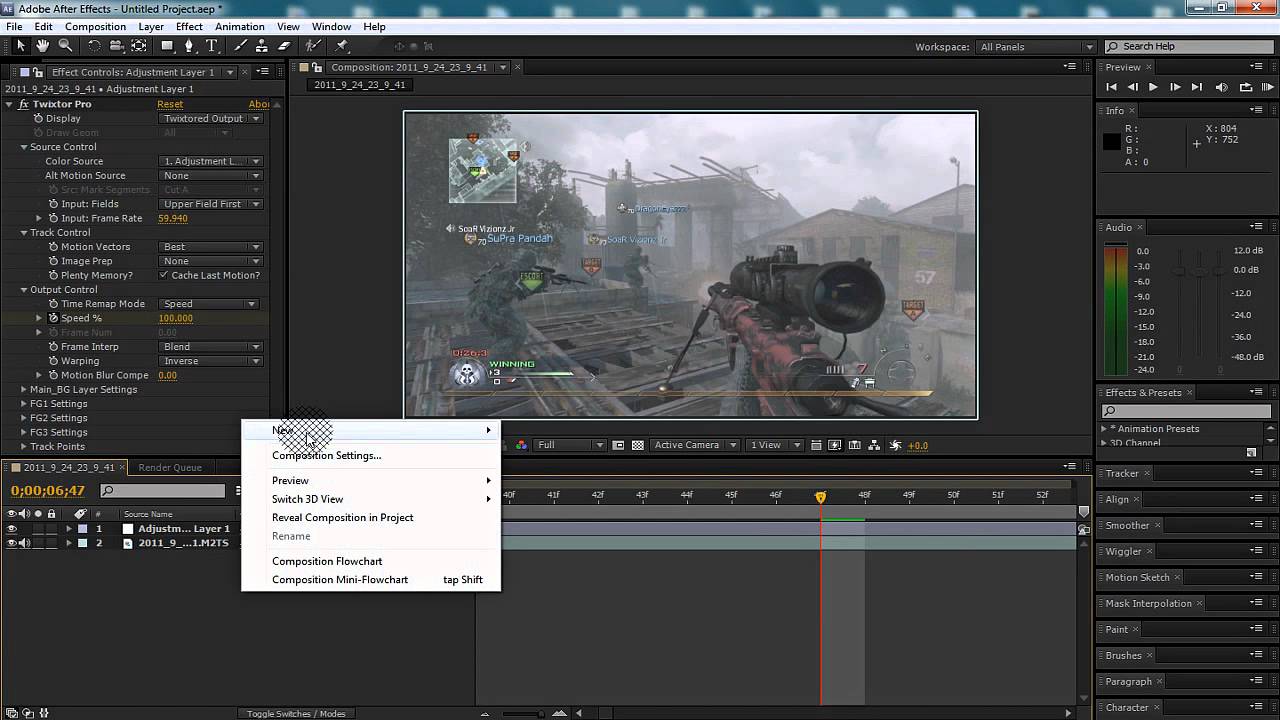Open the Composition menu in menu bar
Screen dimensions: 1280x720
pyautogui.click(x=96, y=27)
